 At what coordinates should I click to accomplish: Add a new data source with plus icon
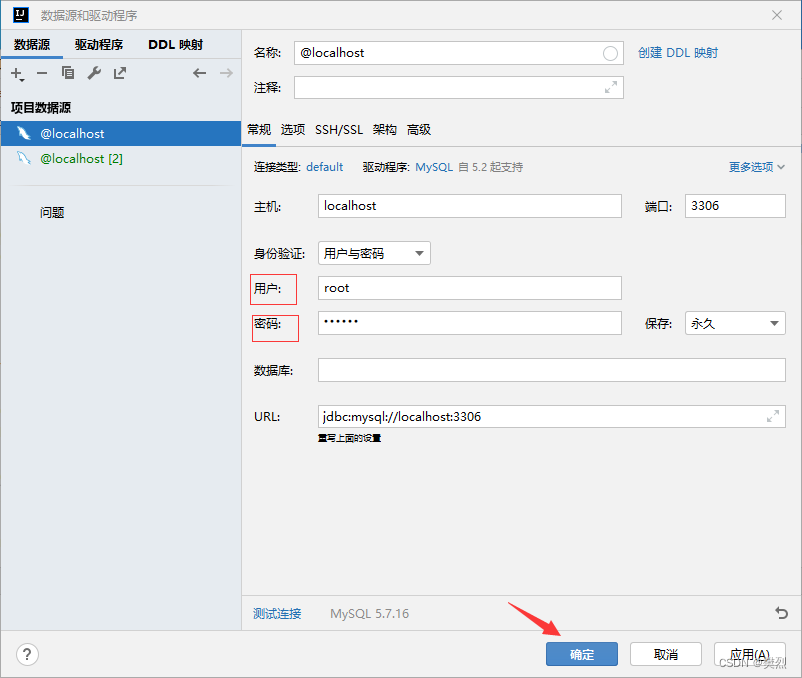coord(17,74)
